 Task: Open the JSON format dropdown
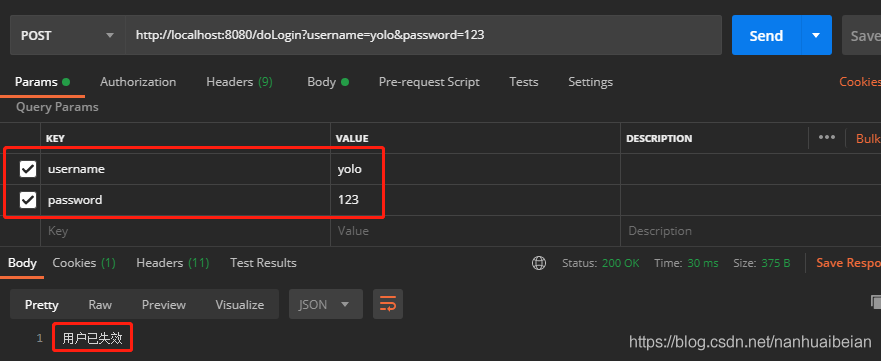pyautogui.click(x=326, y=304)
